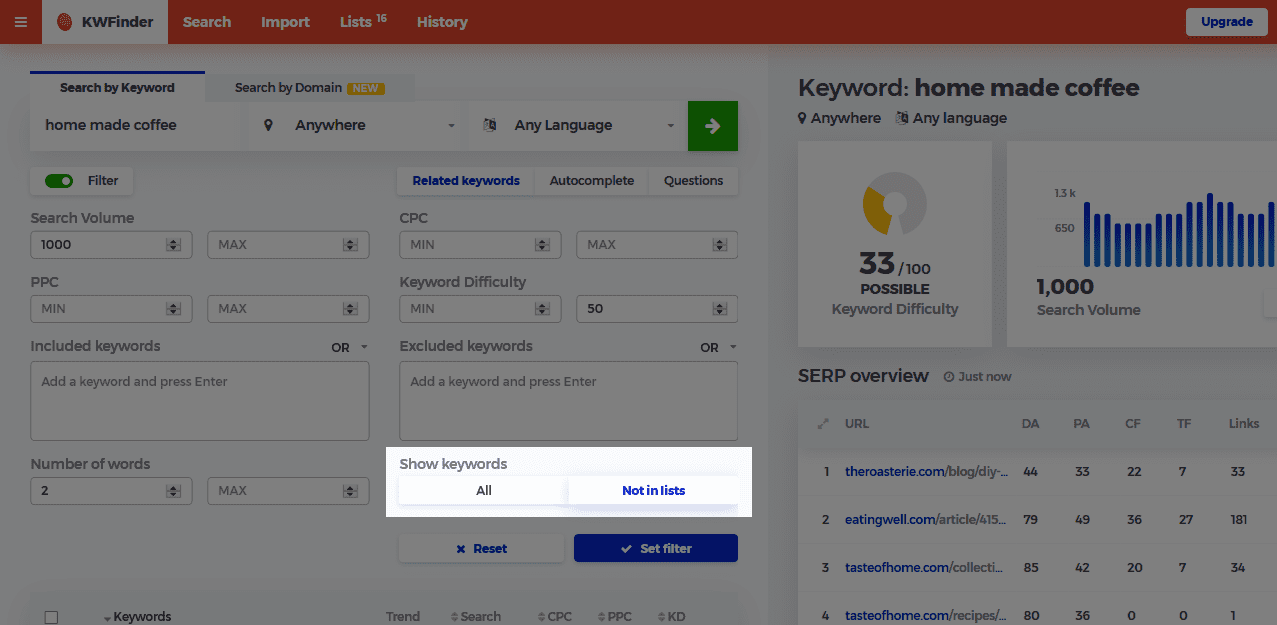Click the Number of words minimum stepper
This screenshot has height=625, width=1277.
pos(173,491)
